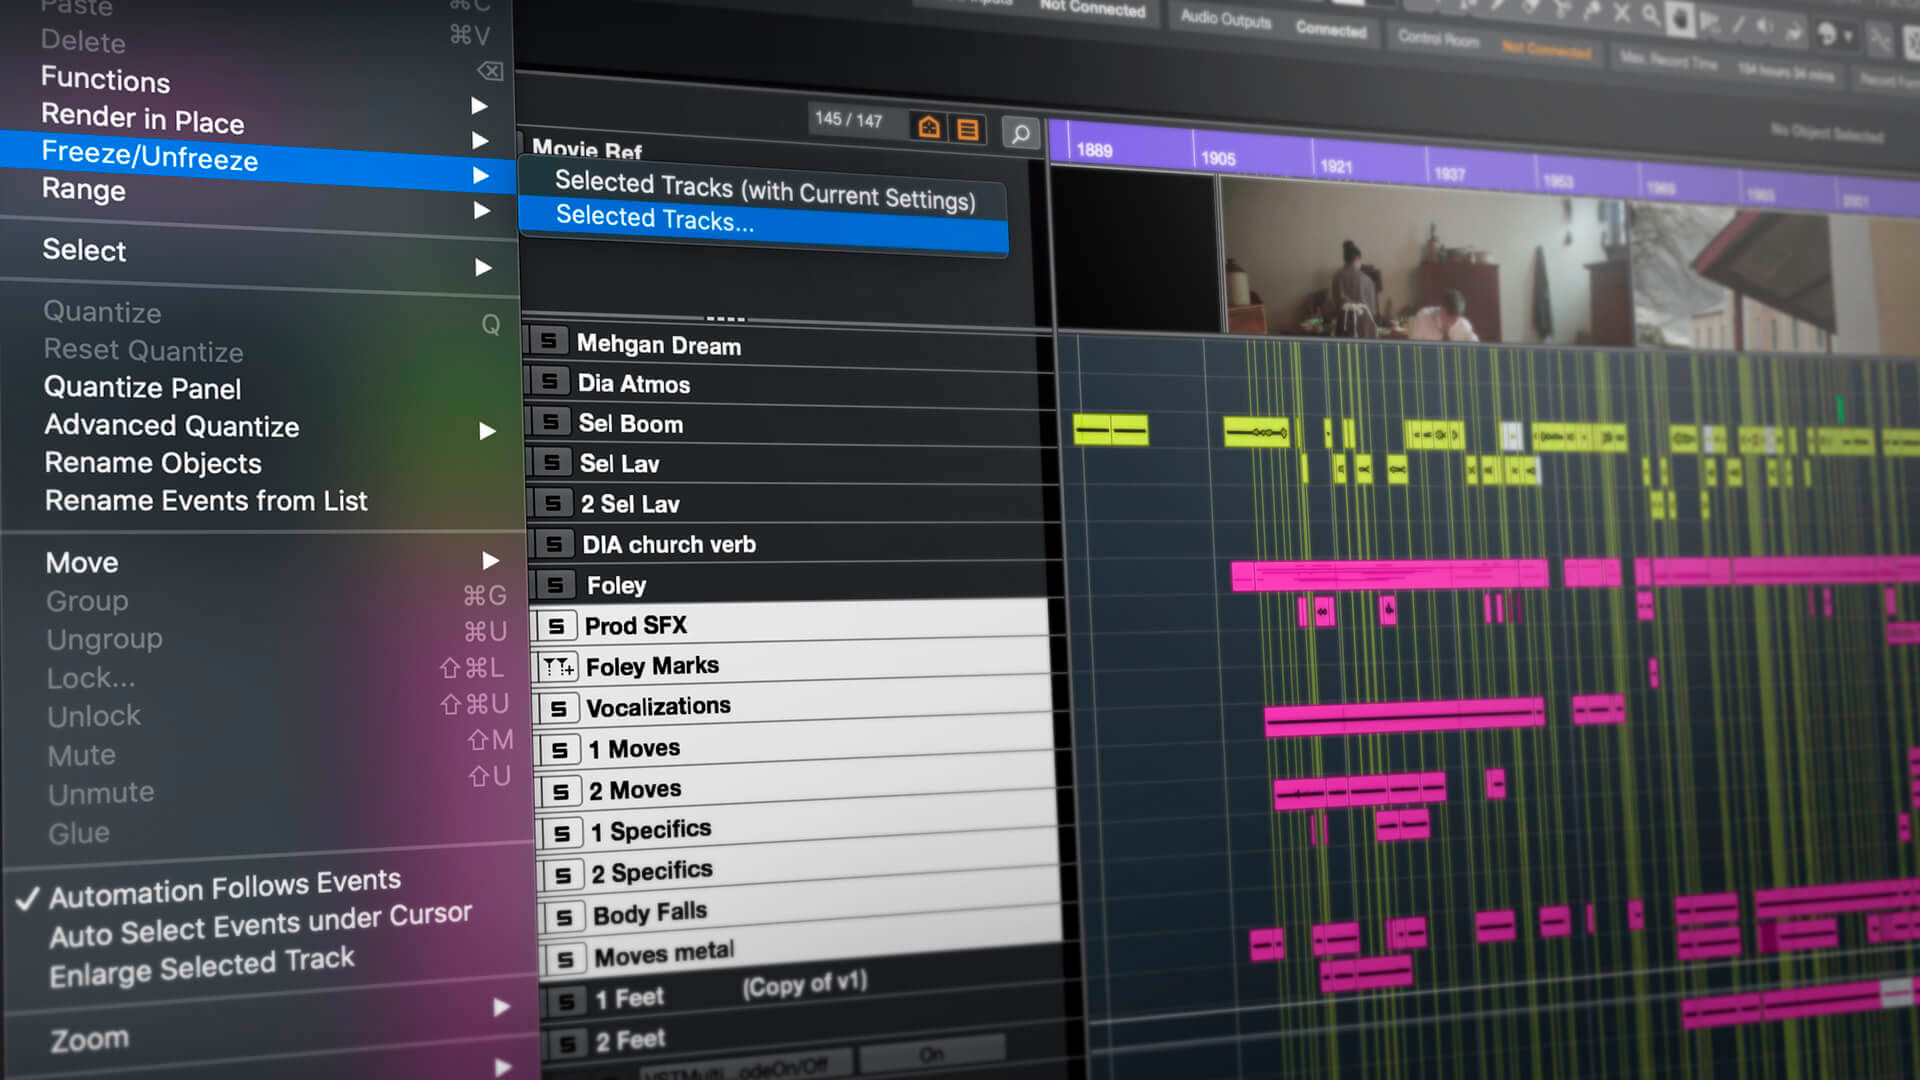Viewport: 1920px width, 1080px height.
Task: Open the color palette tool in toolbar
Action: point(1826,34)
